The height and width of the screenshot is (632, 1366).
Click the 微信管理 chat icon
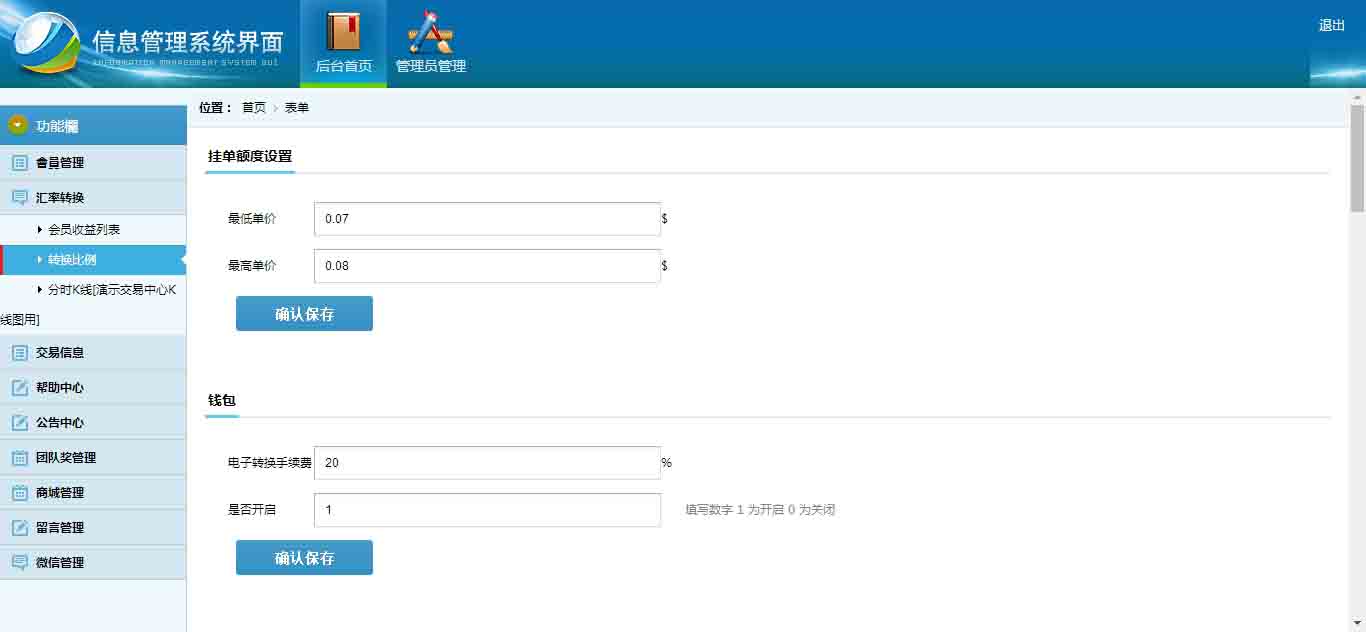click(20, 563)
